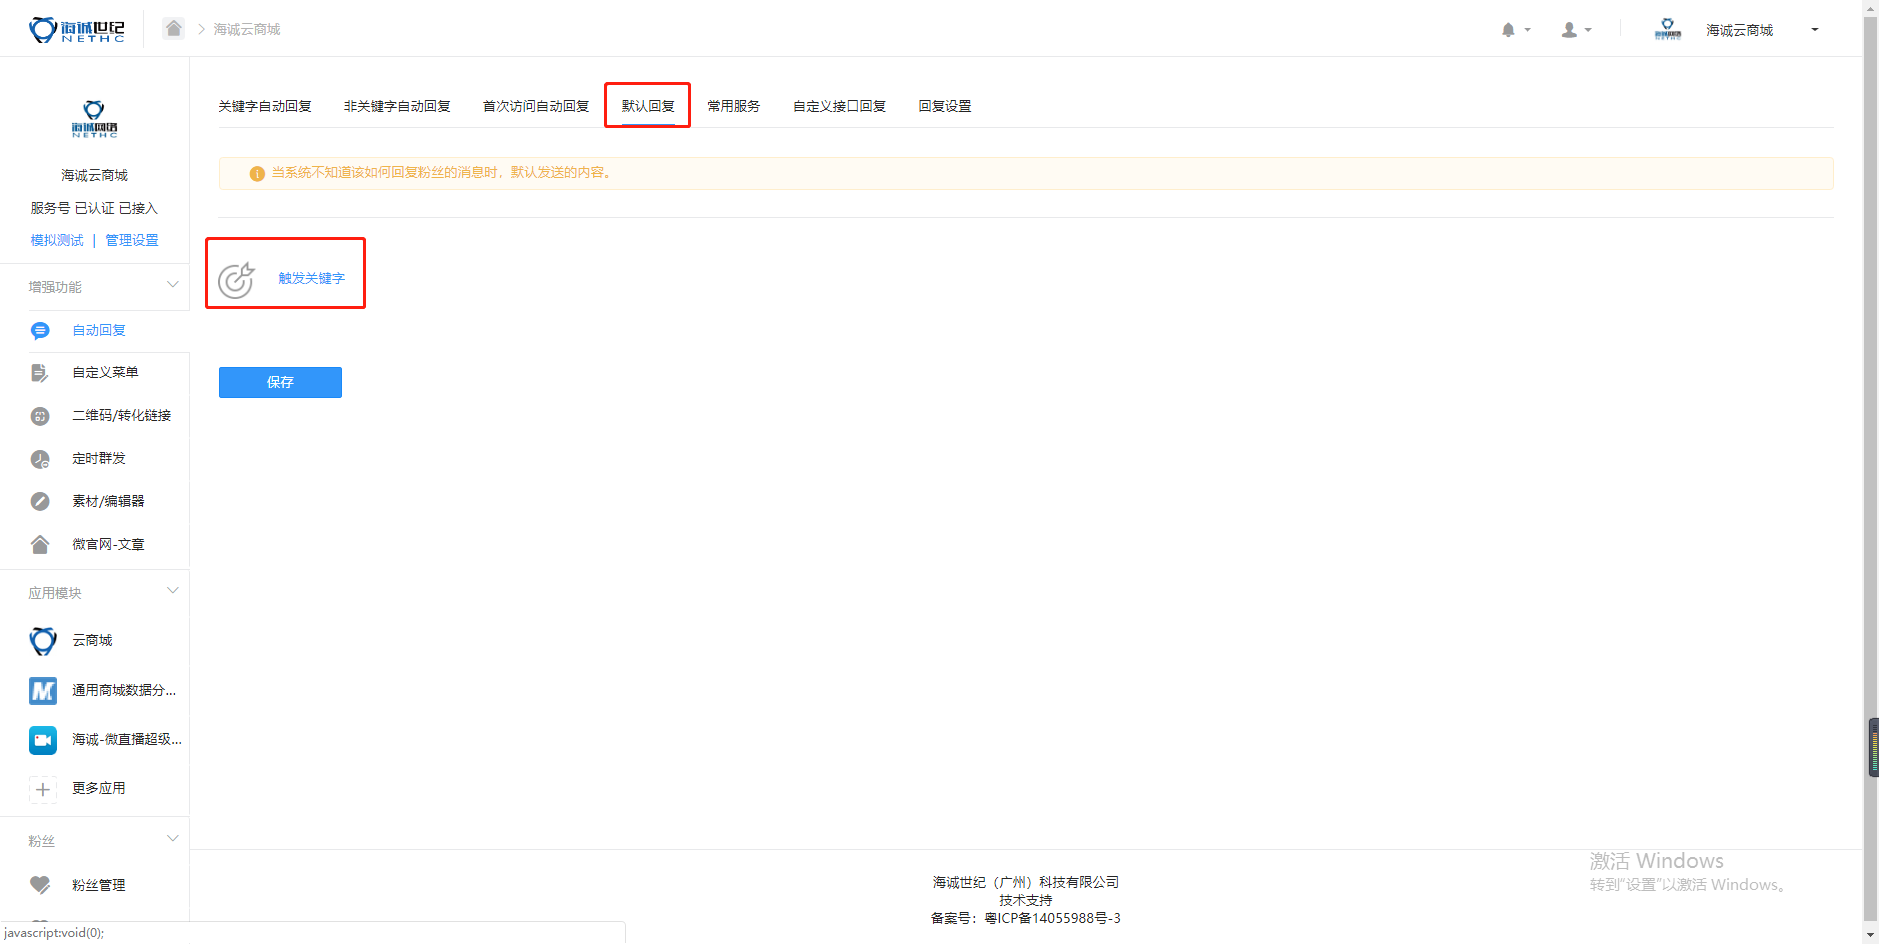Open the 常用服务 tab

pos(734,106)
